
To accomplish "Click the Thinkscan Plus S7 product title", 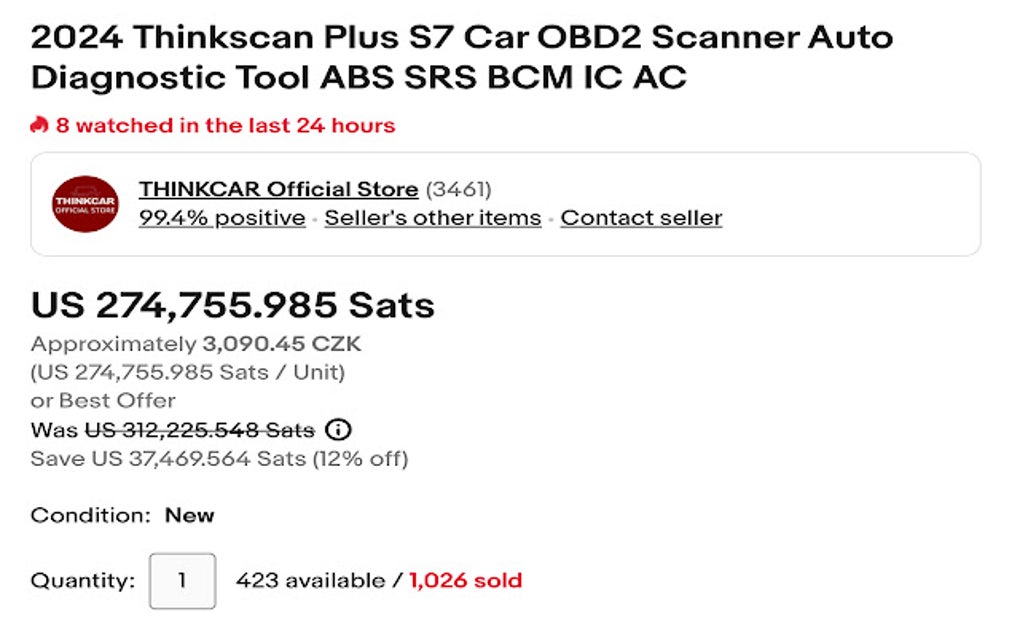I will pos(461,57).
